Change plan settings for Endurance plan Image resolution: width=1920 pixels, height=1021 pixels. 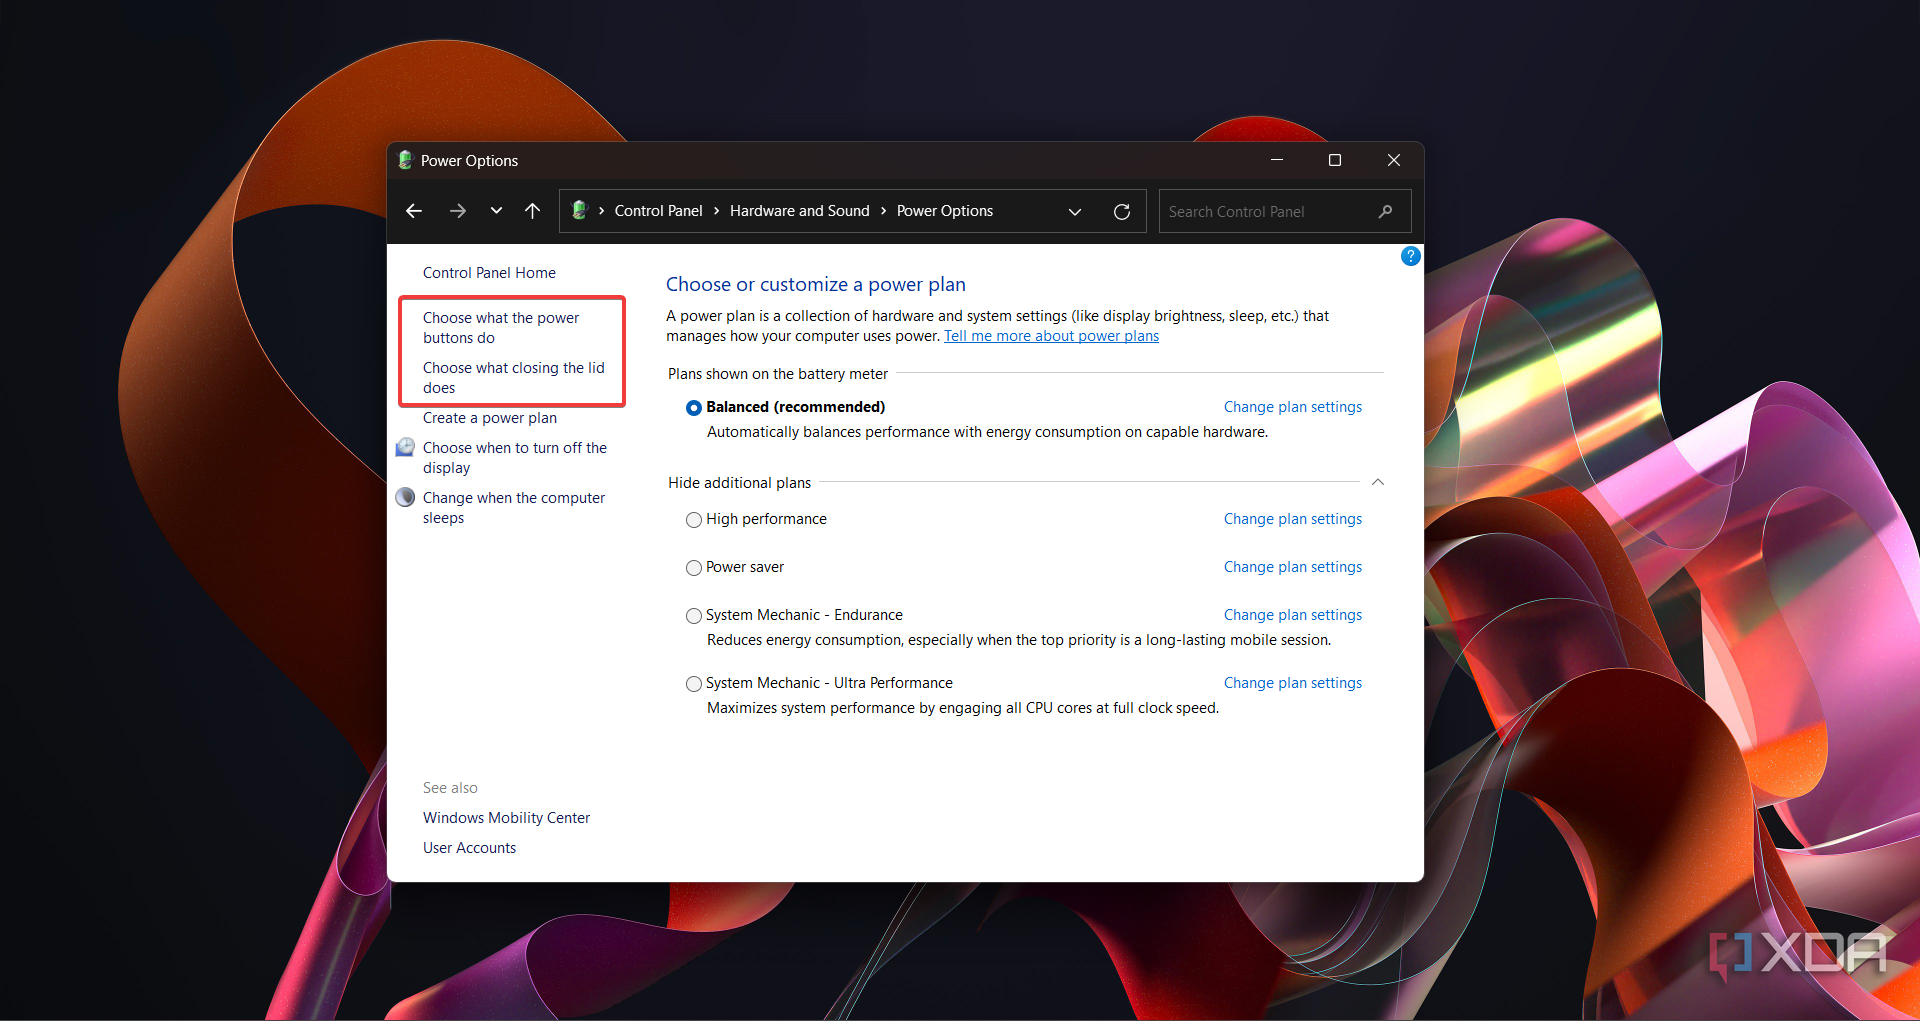1292,615
